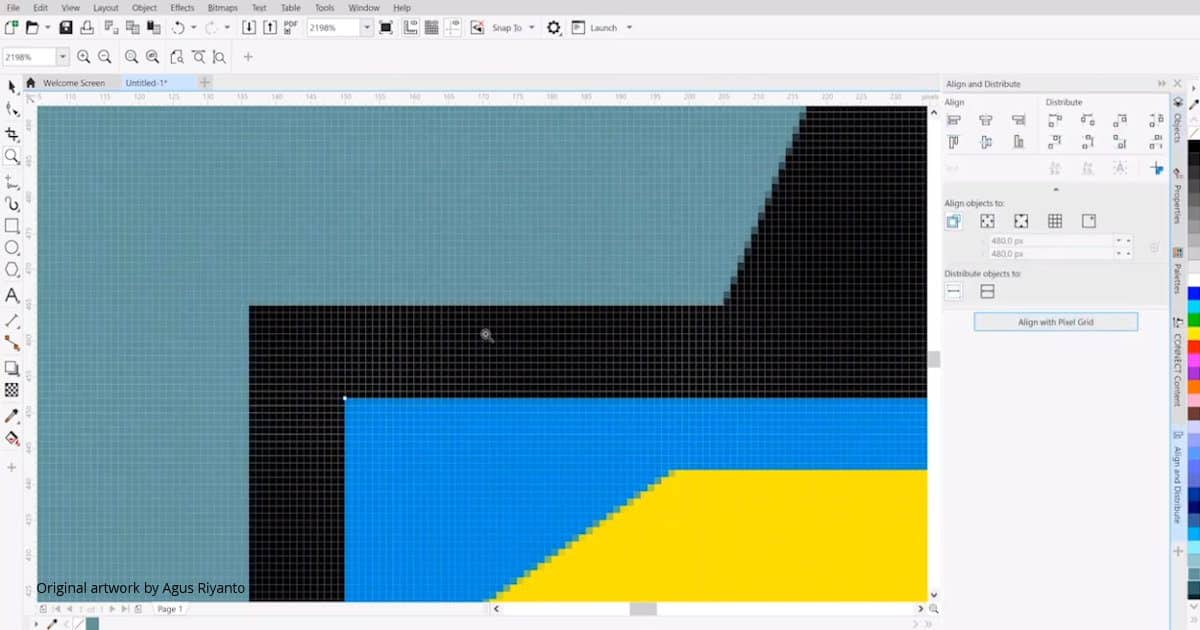
Task: Choose the Rectangle tool
Action: 12,226
